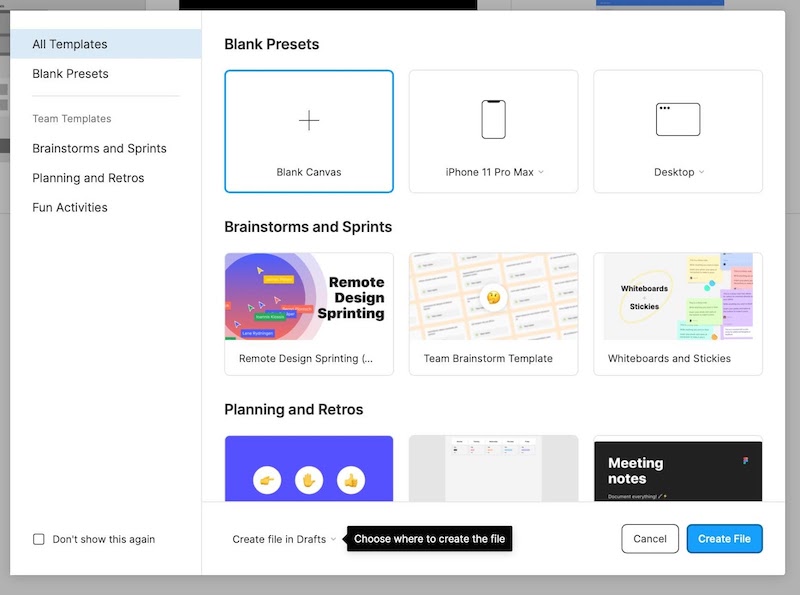Image resolution: width=800 pixels, height=595 pixels.
Task: Expand the iPhone 11 Pro Max dropdown
Action: click(541, 172)
